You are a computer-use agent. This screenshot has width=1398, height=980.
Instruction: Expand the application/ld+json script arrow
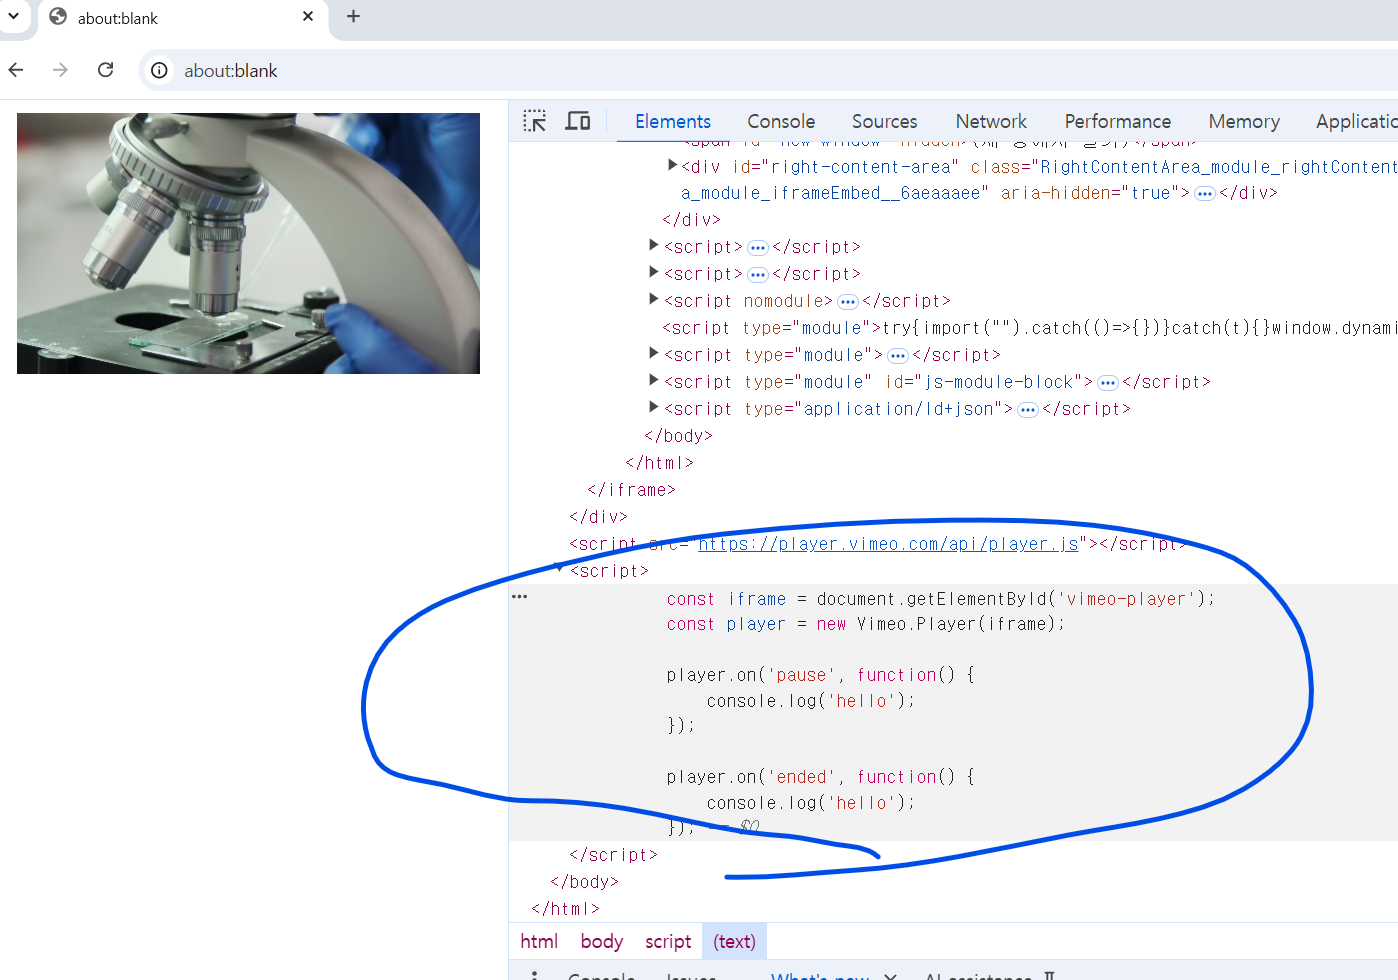tap(654, 407)
